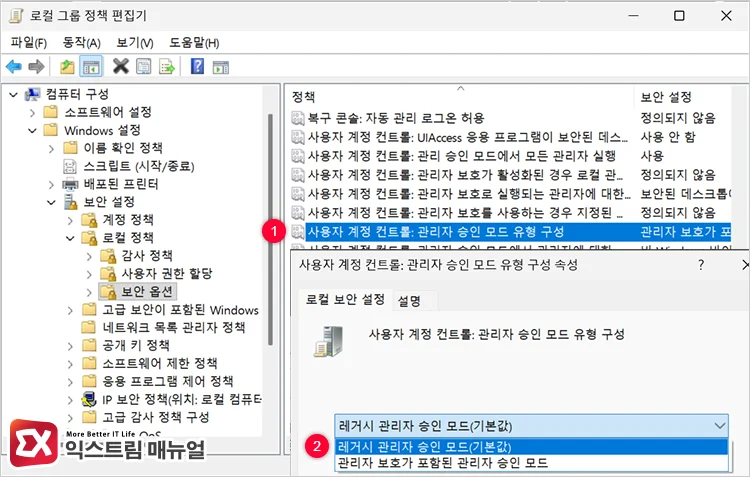Switch to the 로컬 보안 설정 tab

(345, 300)
